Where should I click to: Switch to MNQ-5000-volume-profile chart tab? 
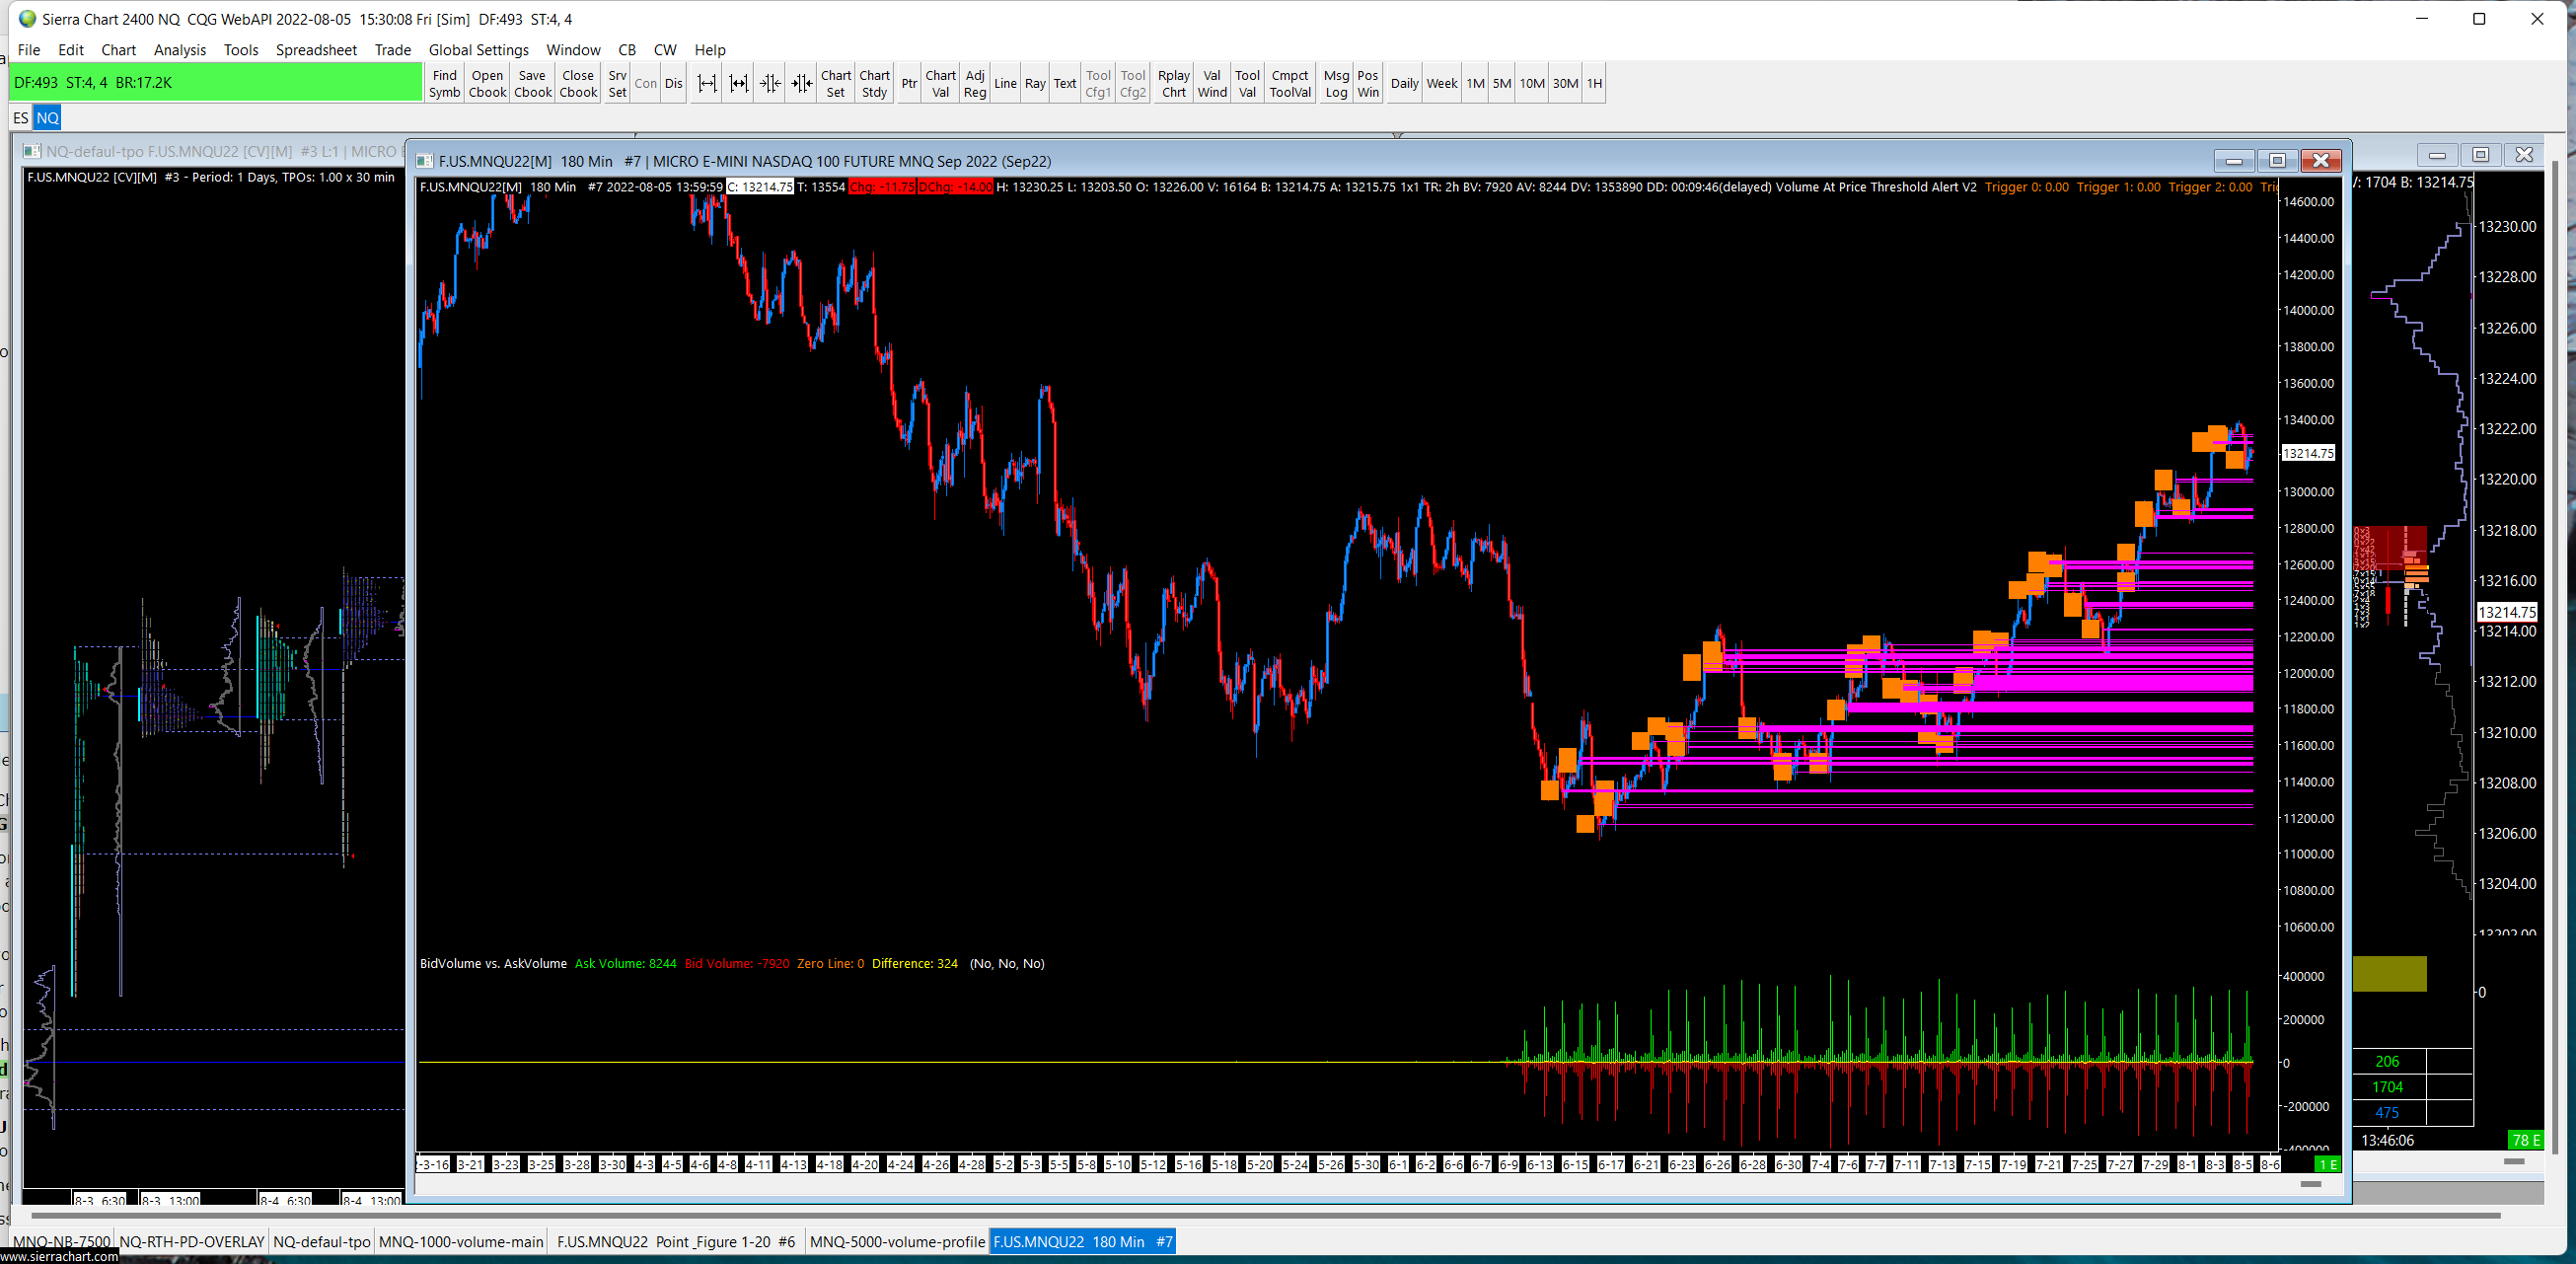coord(897,1241)
